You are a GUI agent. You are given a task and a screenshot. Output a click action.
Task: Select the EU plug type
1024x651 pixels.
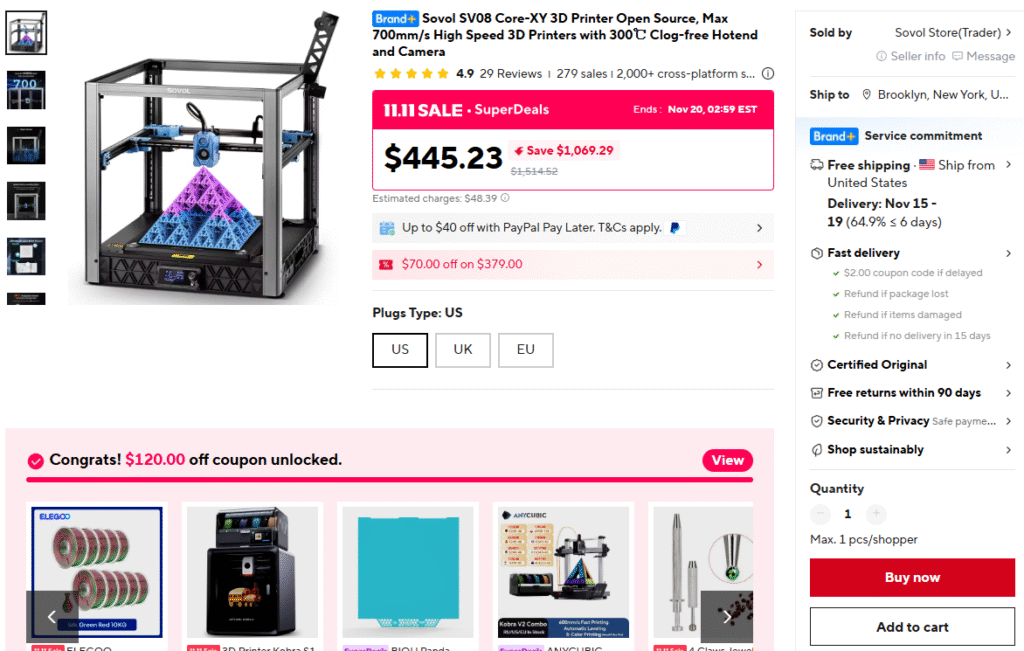point(526,350)
